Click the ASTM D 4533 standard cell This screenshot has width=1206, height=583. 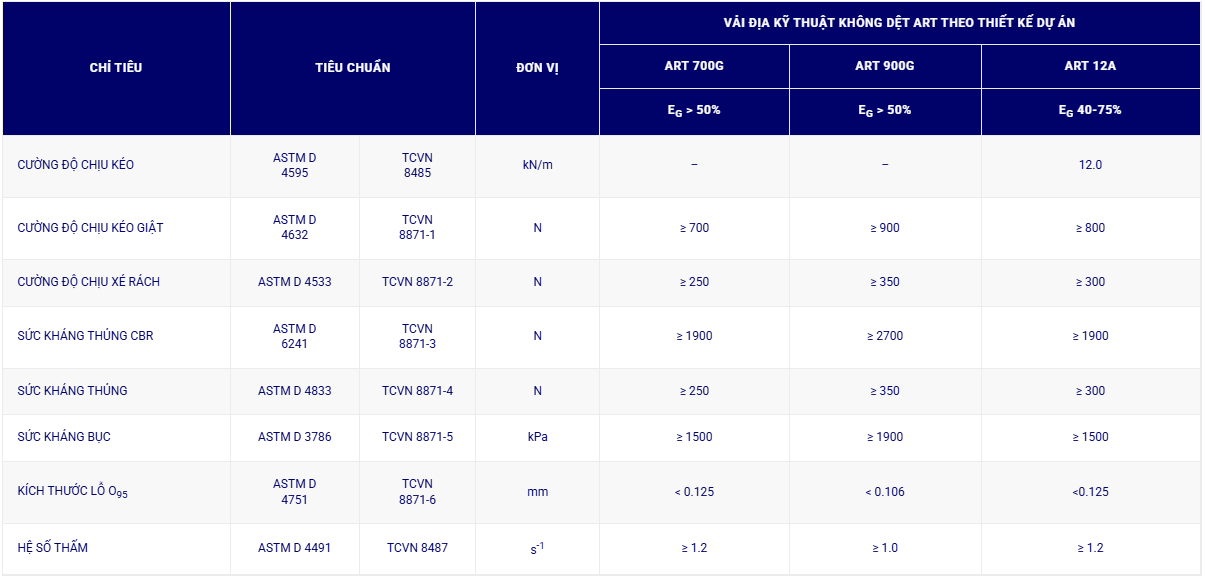point(294,282)
